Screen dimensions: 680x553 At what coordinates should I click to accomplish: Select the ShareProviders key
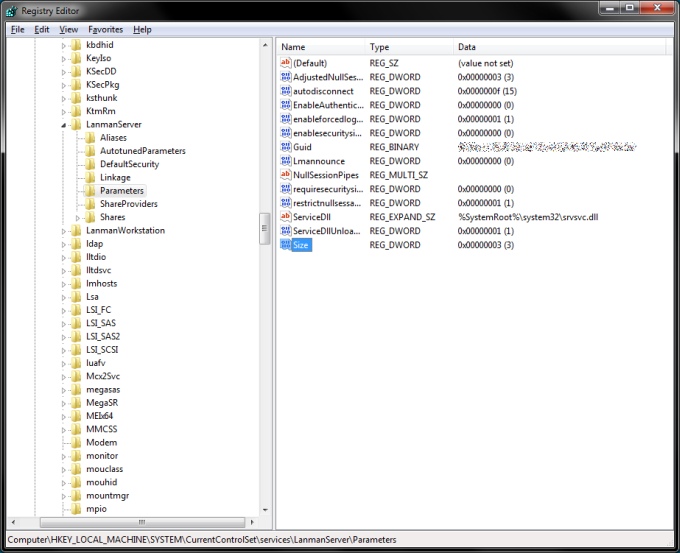tap(129, 204)
